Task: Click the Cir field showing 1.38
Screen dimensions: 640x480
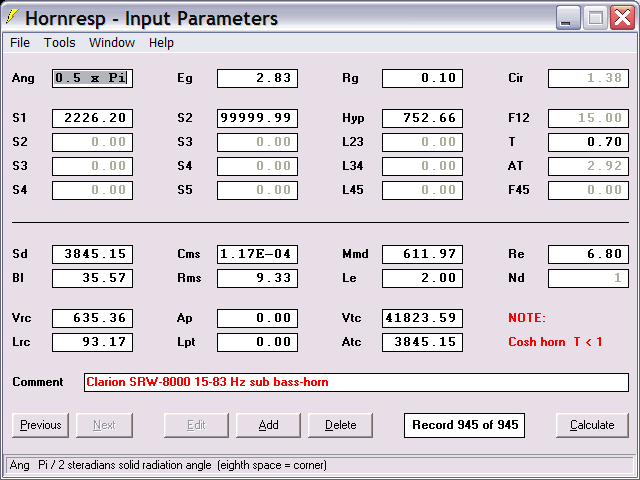Action: [588, 78]
